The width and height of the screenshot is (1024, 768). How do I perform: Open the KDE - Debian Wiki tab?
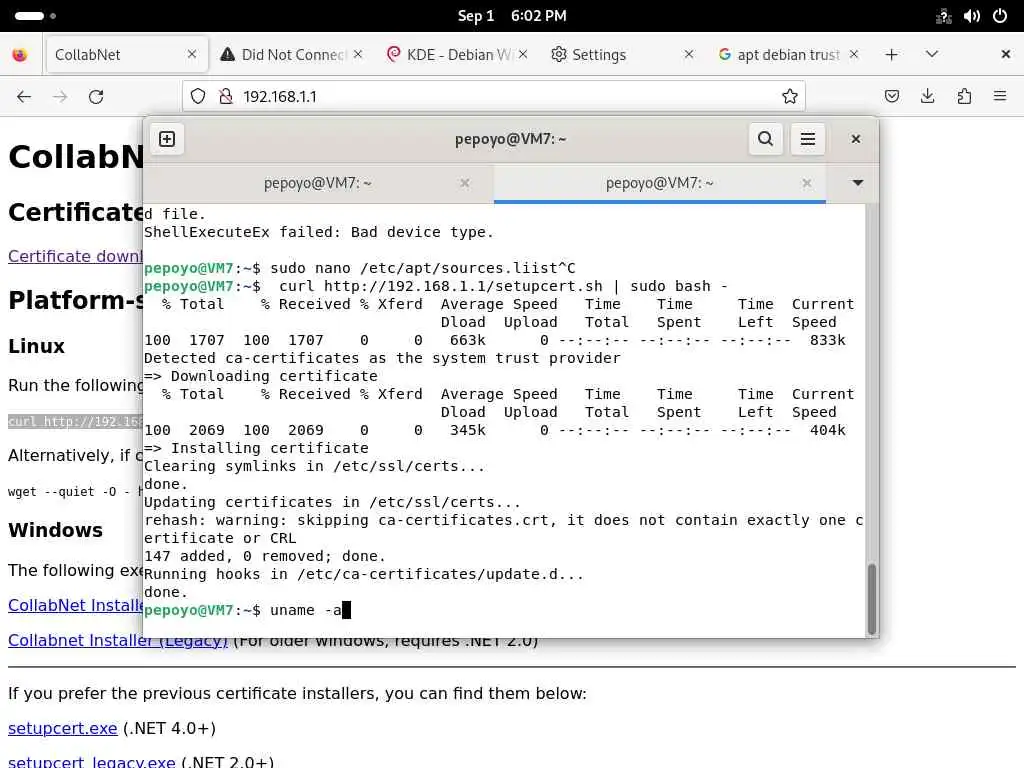click(x=457, y=55)
